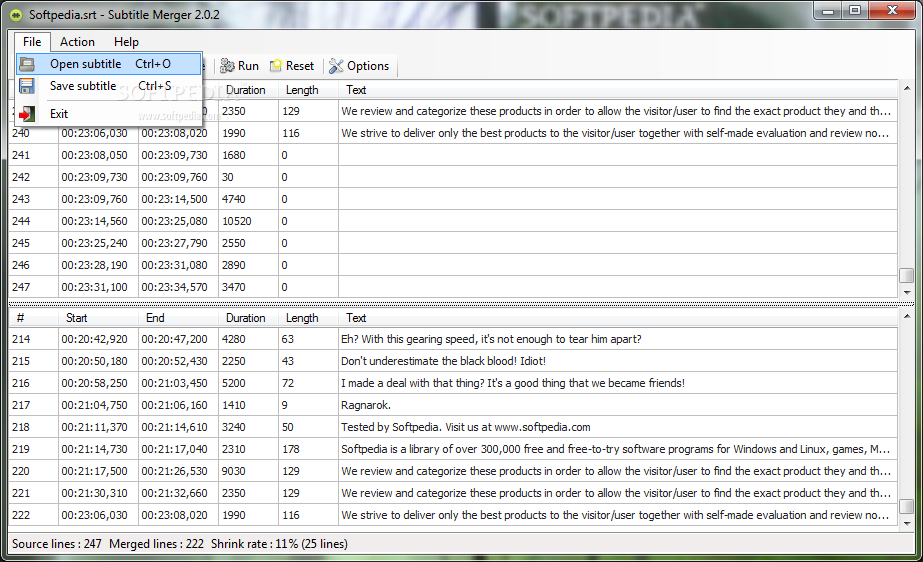Open the File menu
923x562 pixels.
(32, 42)
